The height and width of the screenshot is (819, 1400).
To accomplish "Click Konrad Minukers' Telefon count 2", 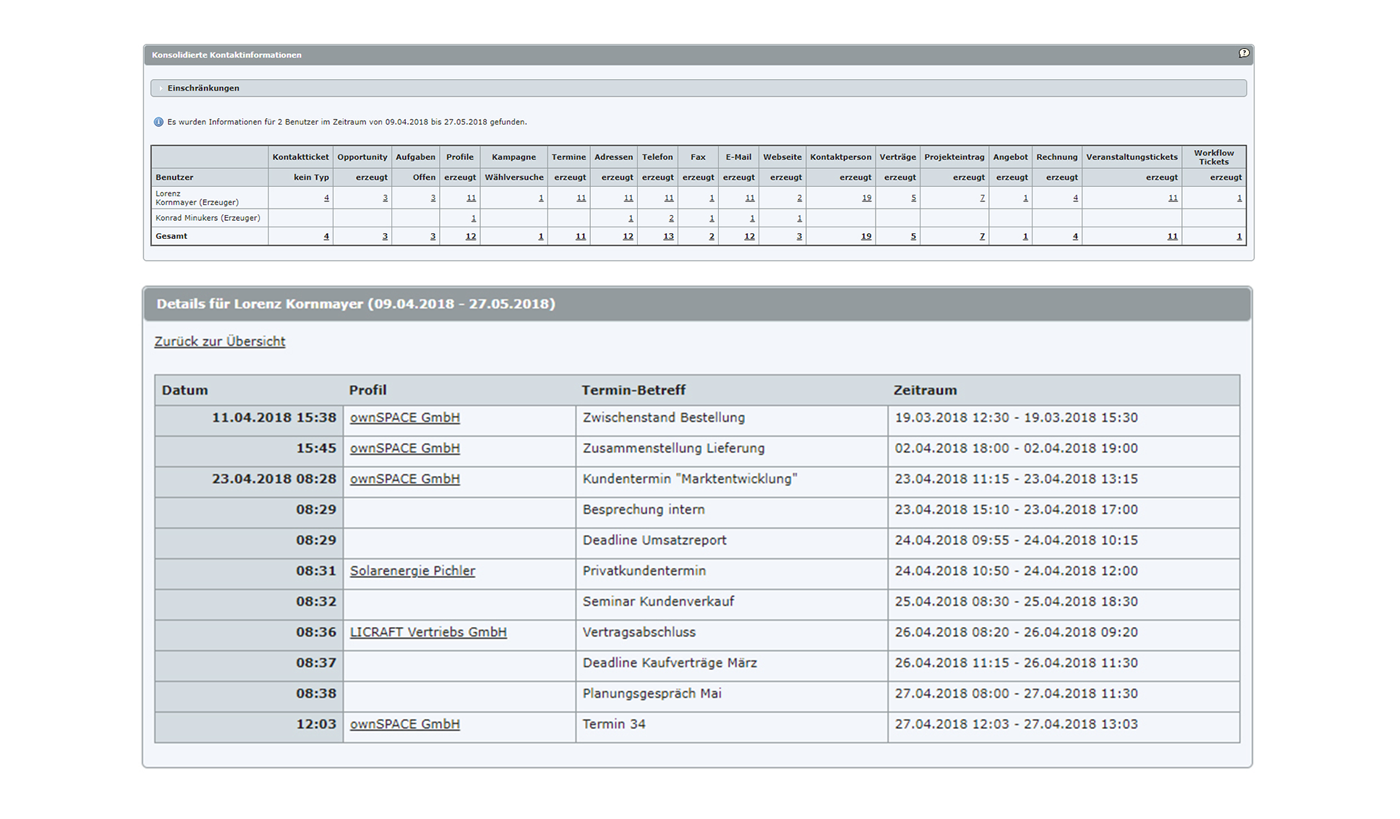I will (x=671, y=217).
